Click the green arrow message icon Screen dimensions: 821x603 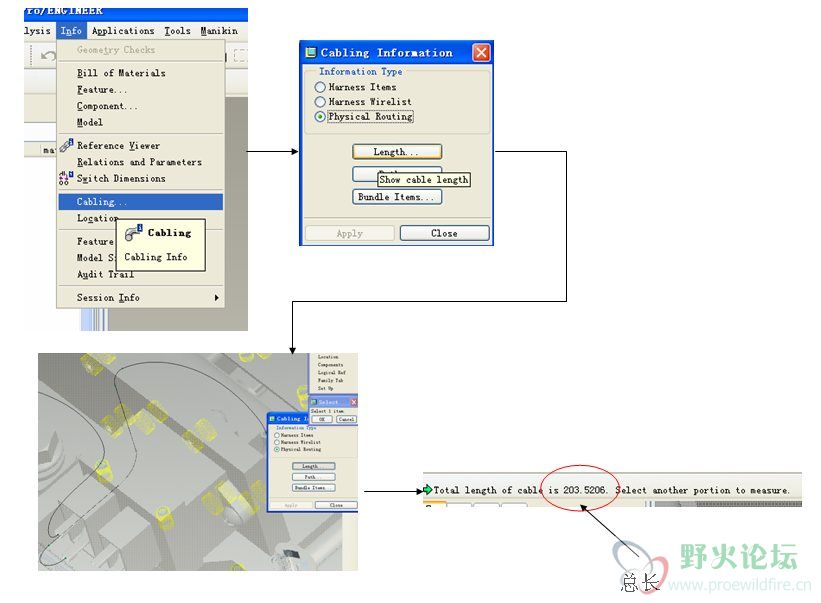click(x=427, y=490)
